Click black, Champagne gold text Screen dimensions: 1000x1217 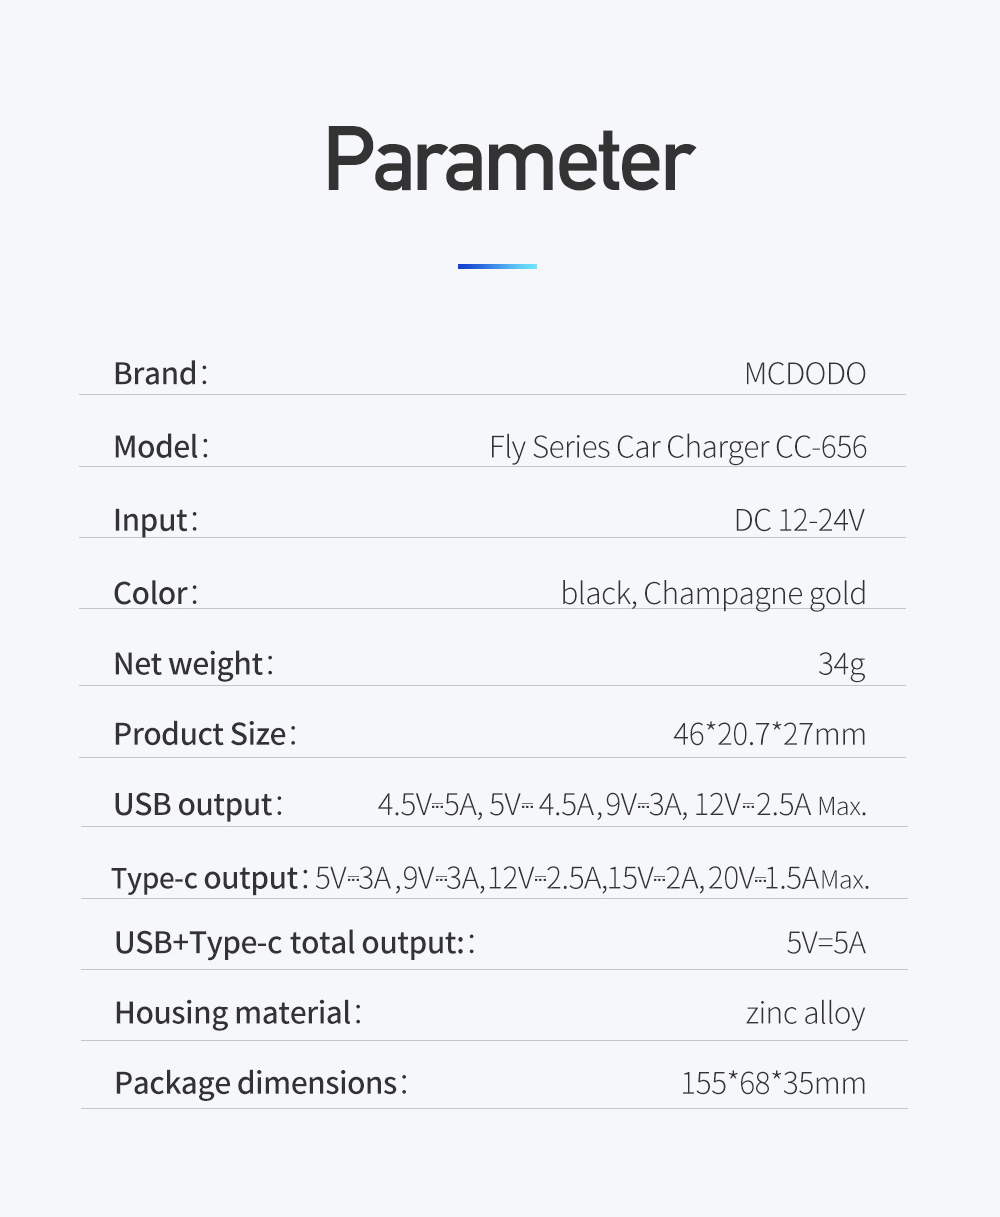(x=714, y=594)
